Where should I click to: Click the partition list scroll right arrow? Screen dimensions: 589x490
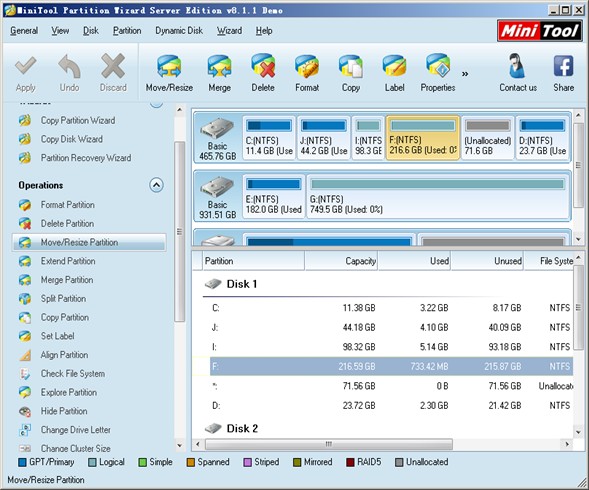(567, 444)
